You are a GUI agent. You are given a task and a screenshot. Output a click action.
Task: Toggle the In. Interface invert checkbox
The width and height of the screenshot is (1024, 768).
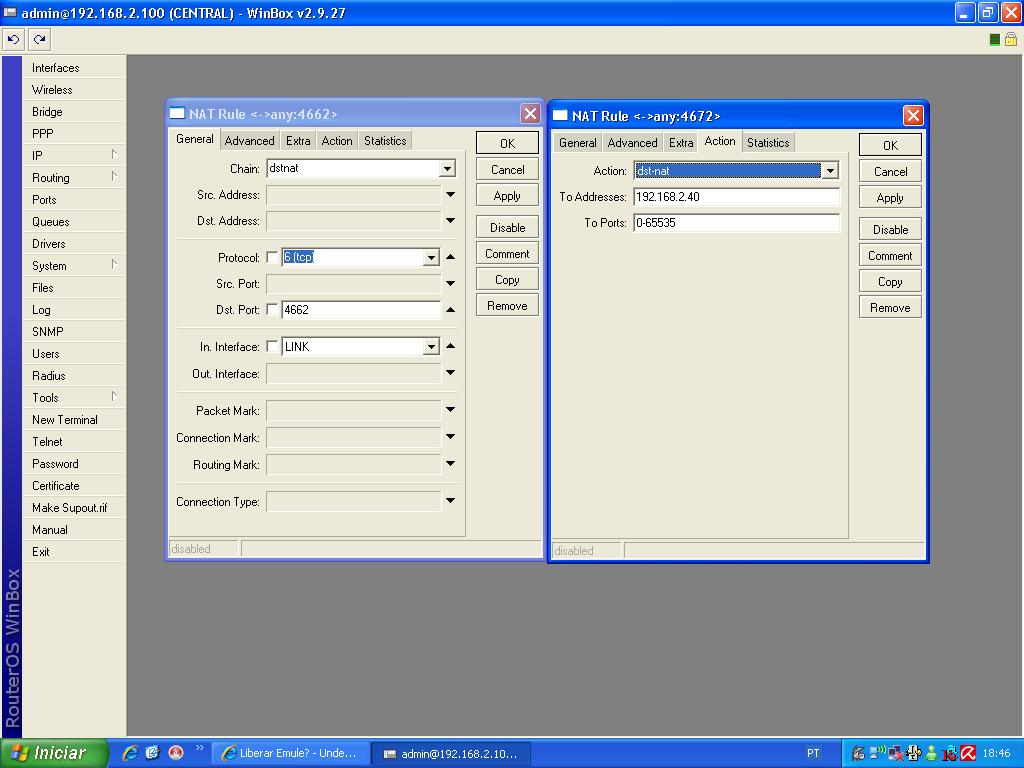(272, 347)
